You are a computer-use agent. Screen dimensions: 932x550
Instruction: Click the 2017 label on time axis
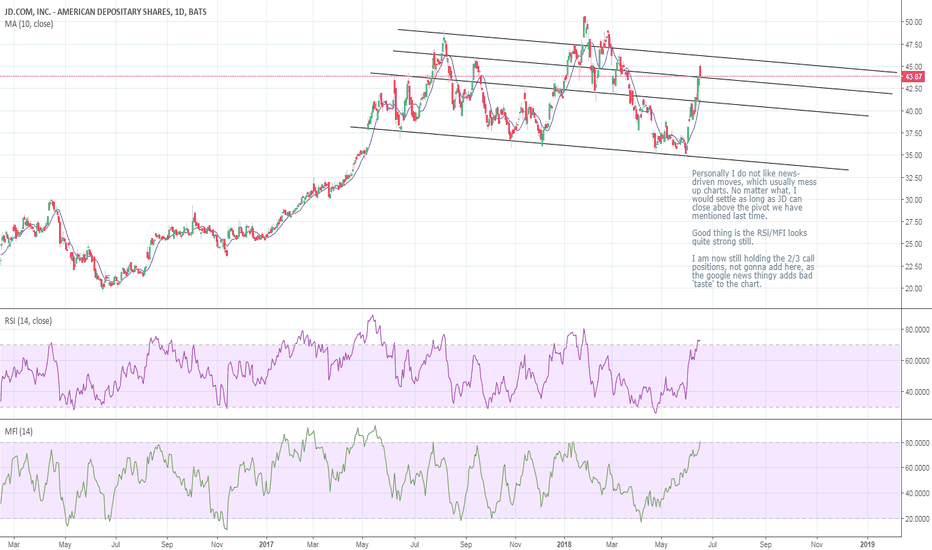pyautogui.click(x=266, y=544)
